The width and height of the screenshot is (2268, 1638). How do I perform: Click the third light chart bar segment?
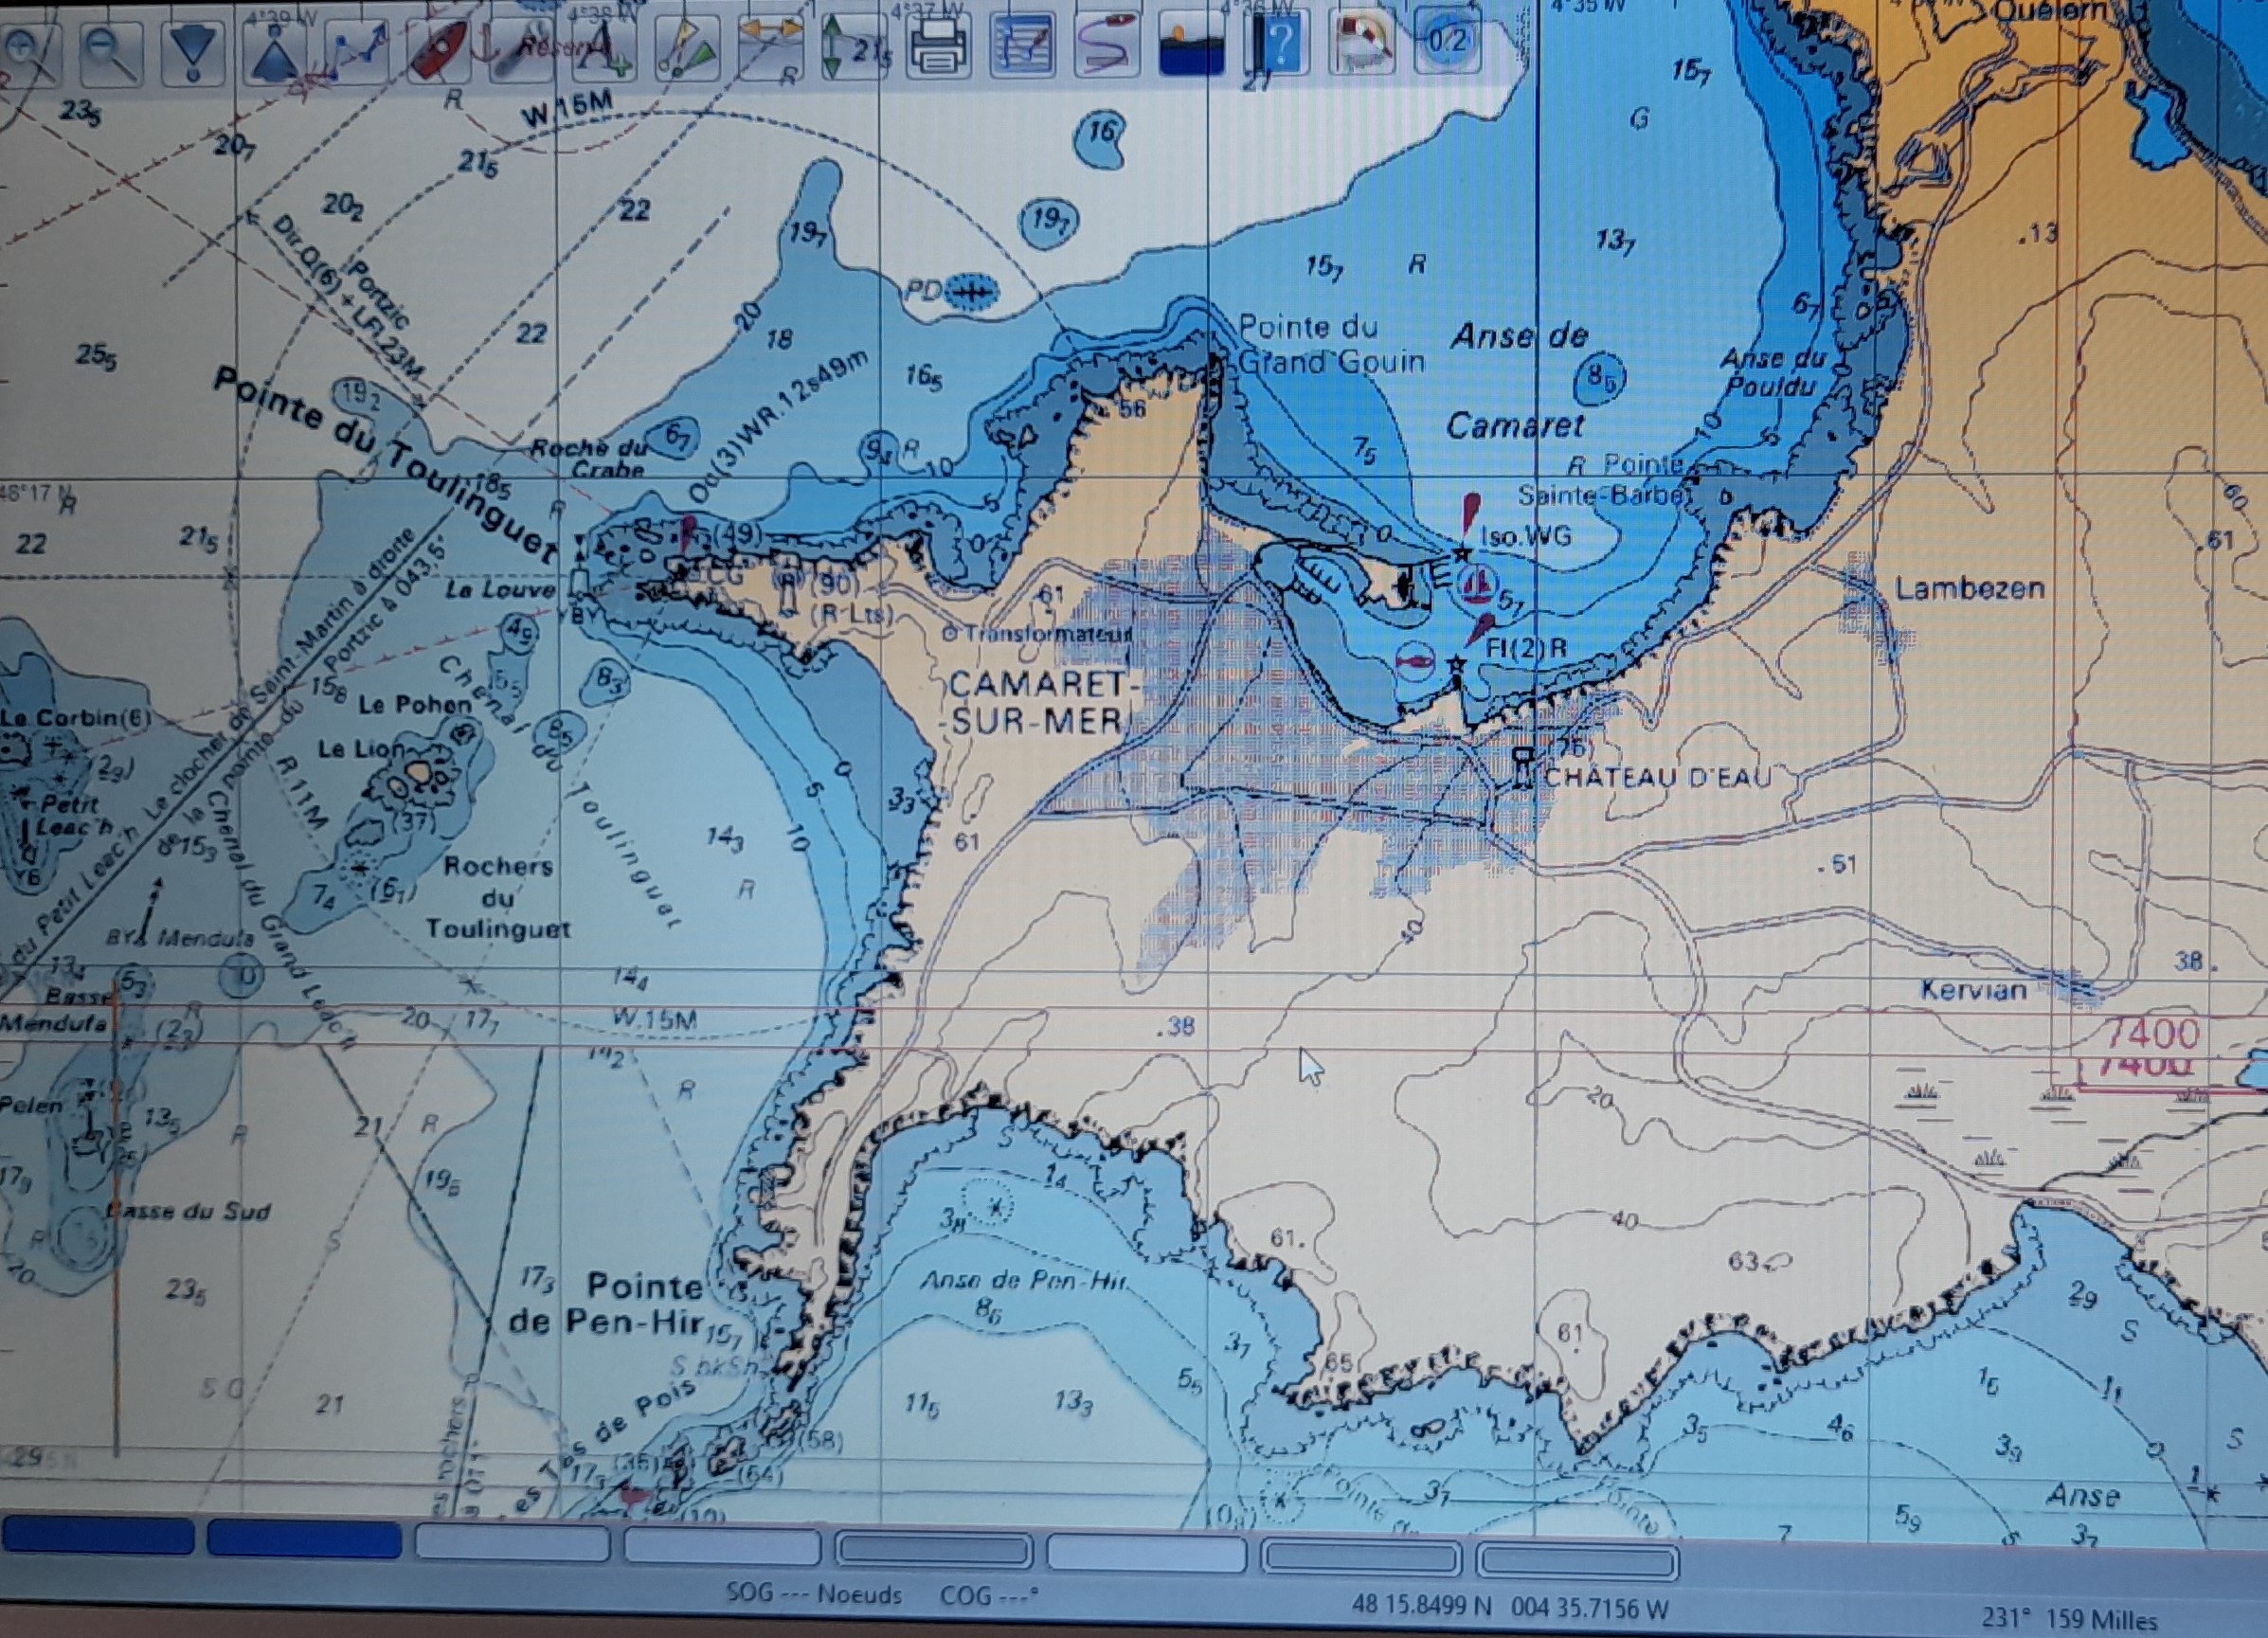(512, 1543)
